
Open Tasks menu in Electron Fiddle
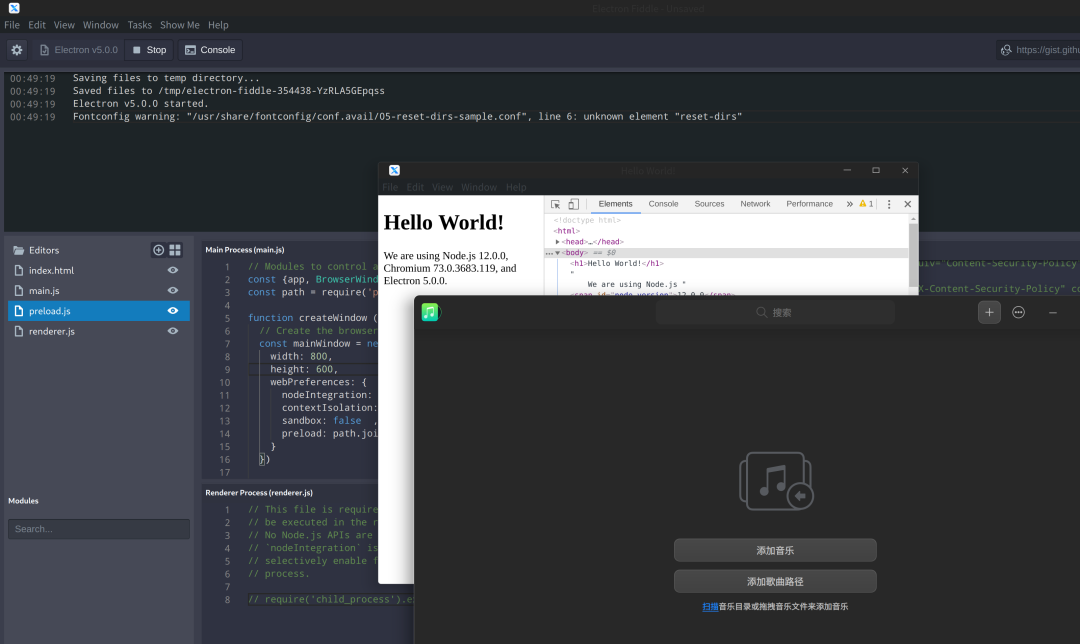pos(139,25)
